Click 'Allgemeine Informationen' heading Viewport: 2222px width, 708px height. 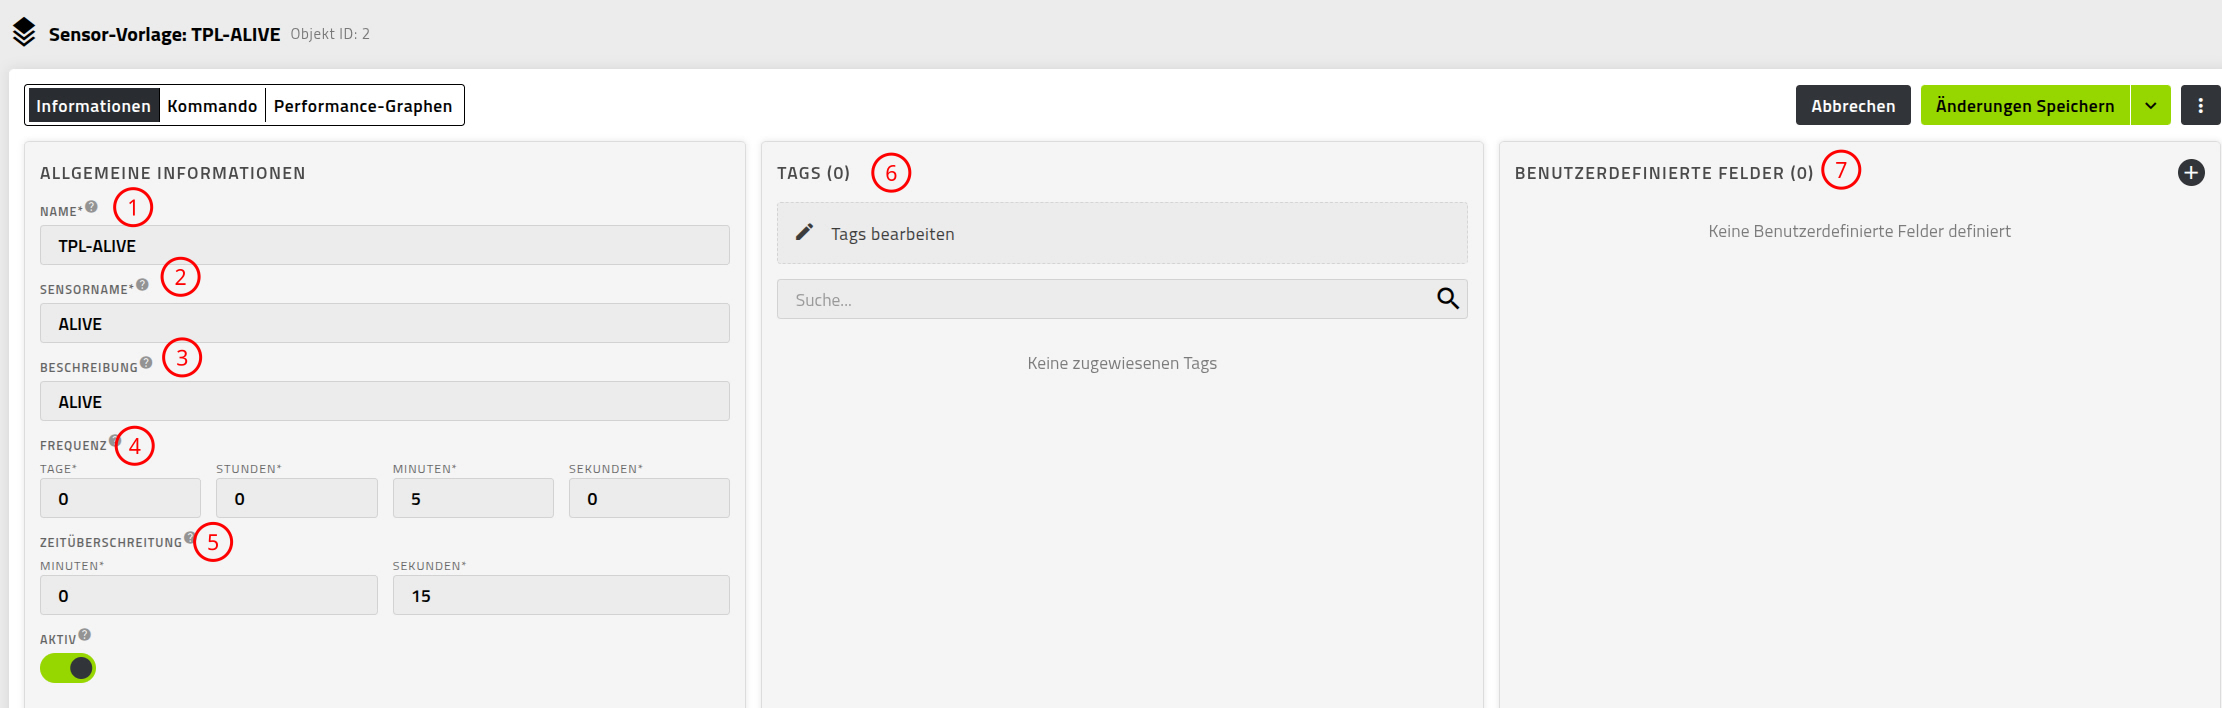pyautogui.click(x=173, y=173)
